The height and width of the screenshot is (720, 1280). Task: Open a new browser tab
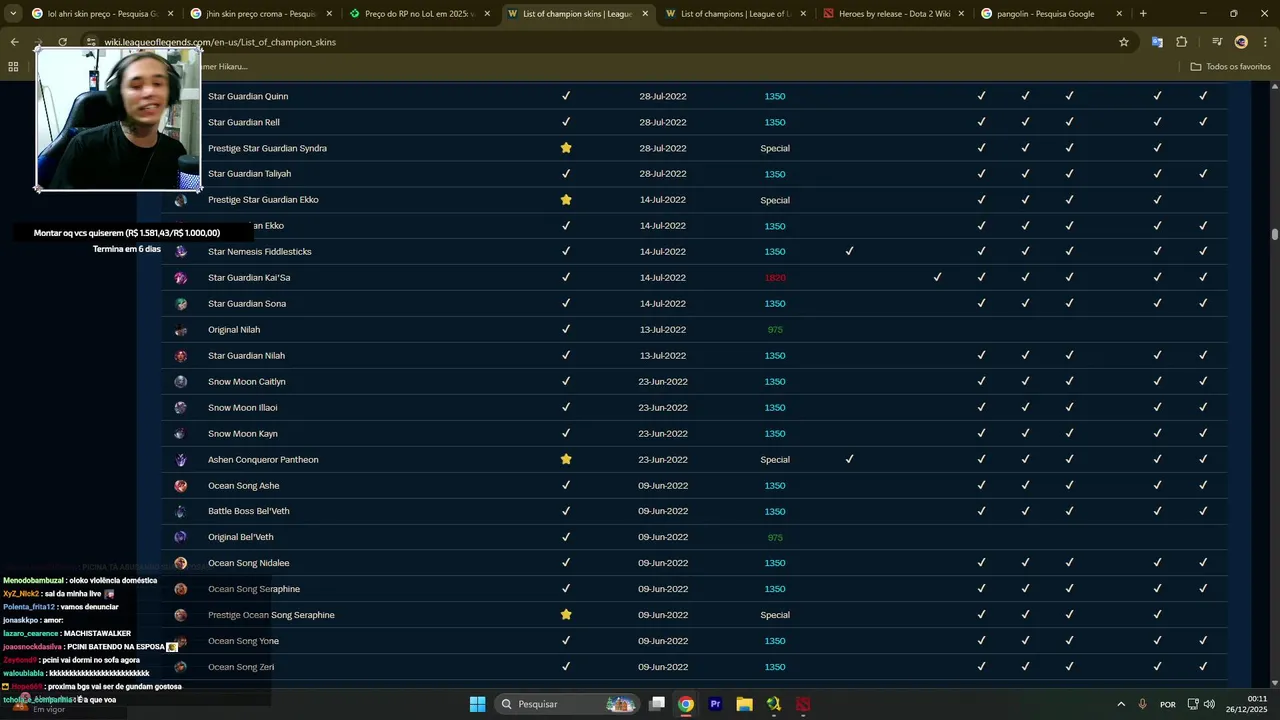click(1143, 14)
